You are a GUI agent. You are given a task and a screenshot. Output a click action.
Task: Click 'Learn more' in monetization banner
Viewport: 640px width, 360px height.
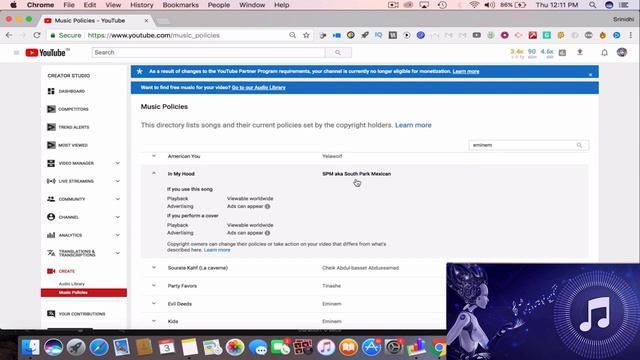[x=466, y=71]
